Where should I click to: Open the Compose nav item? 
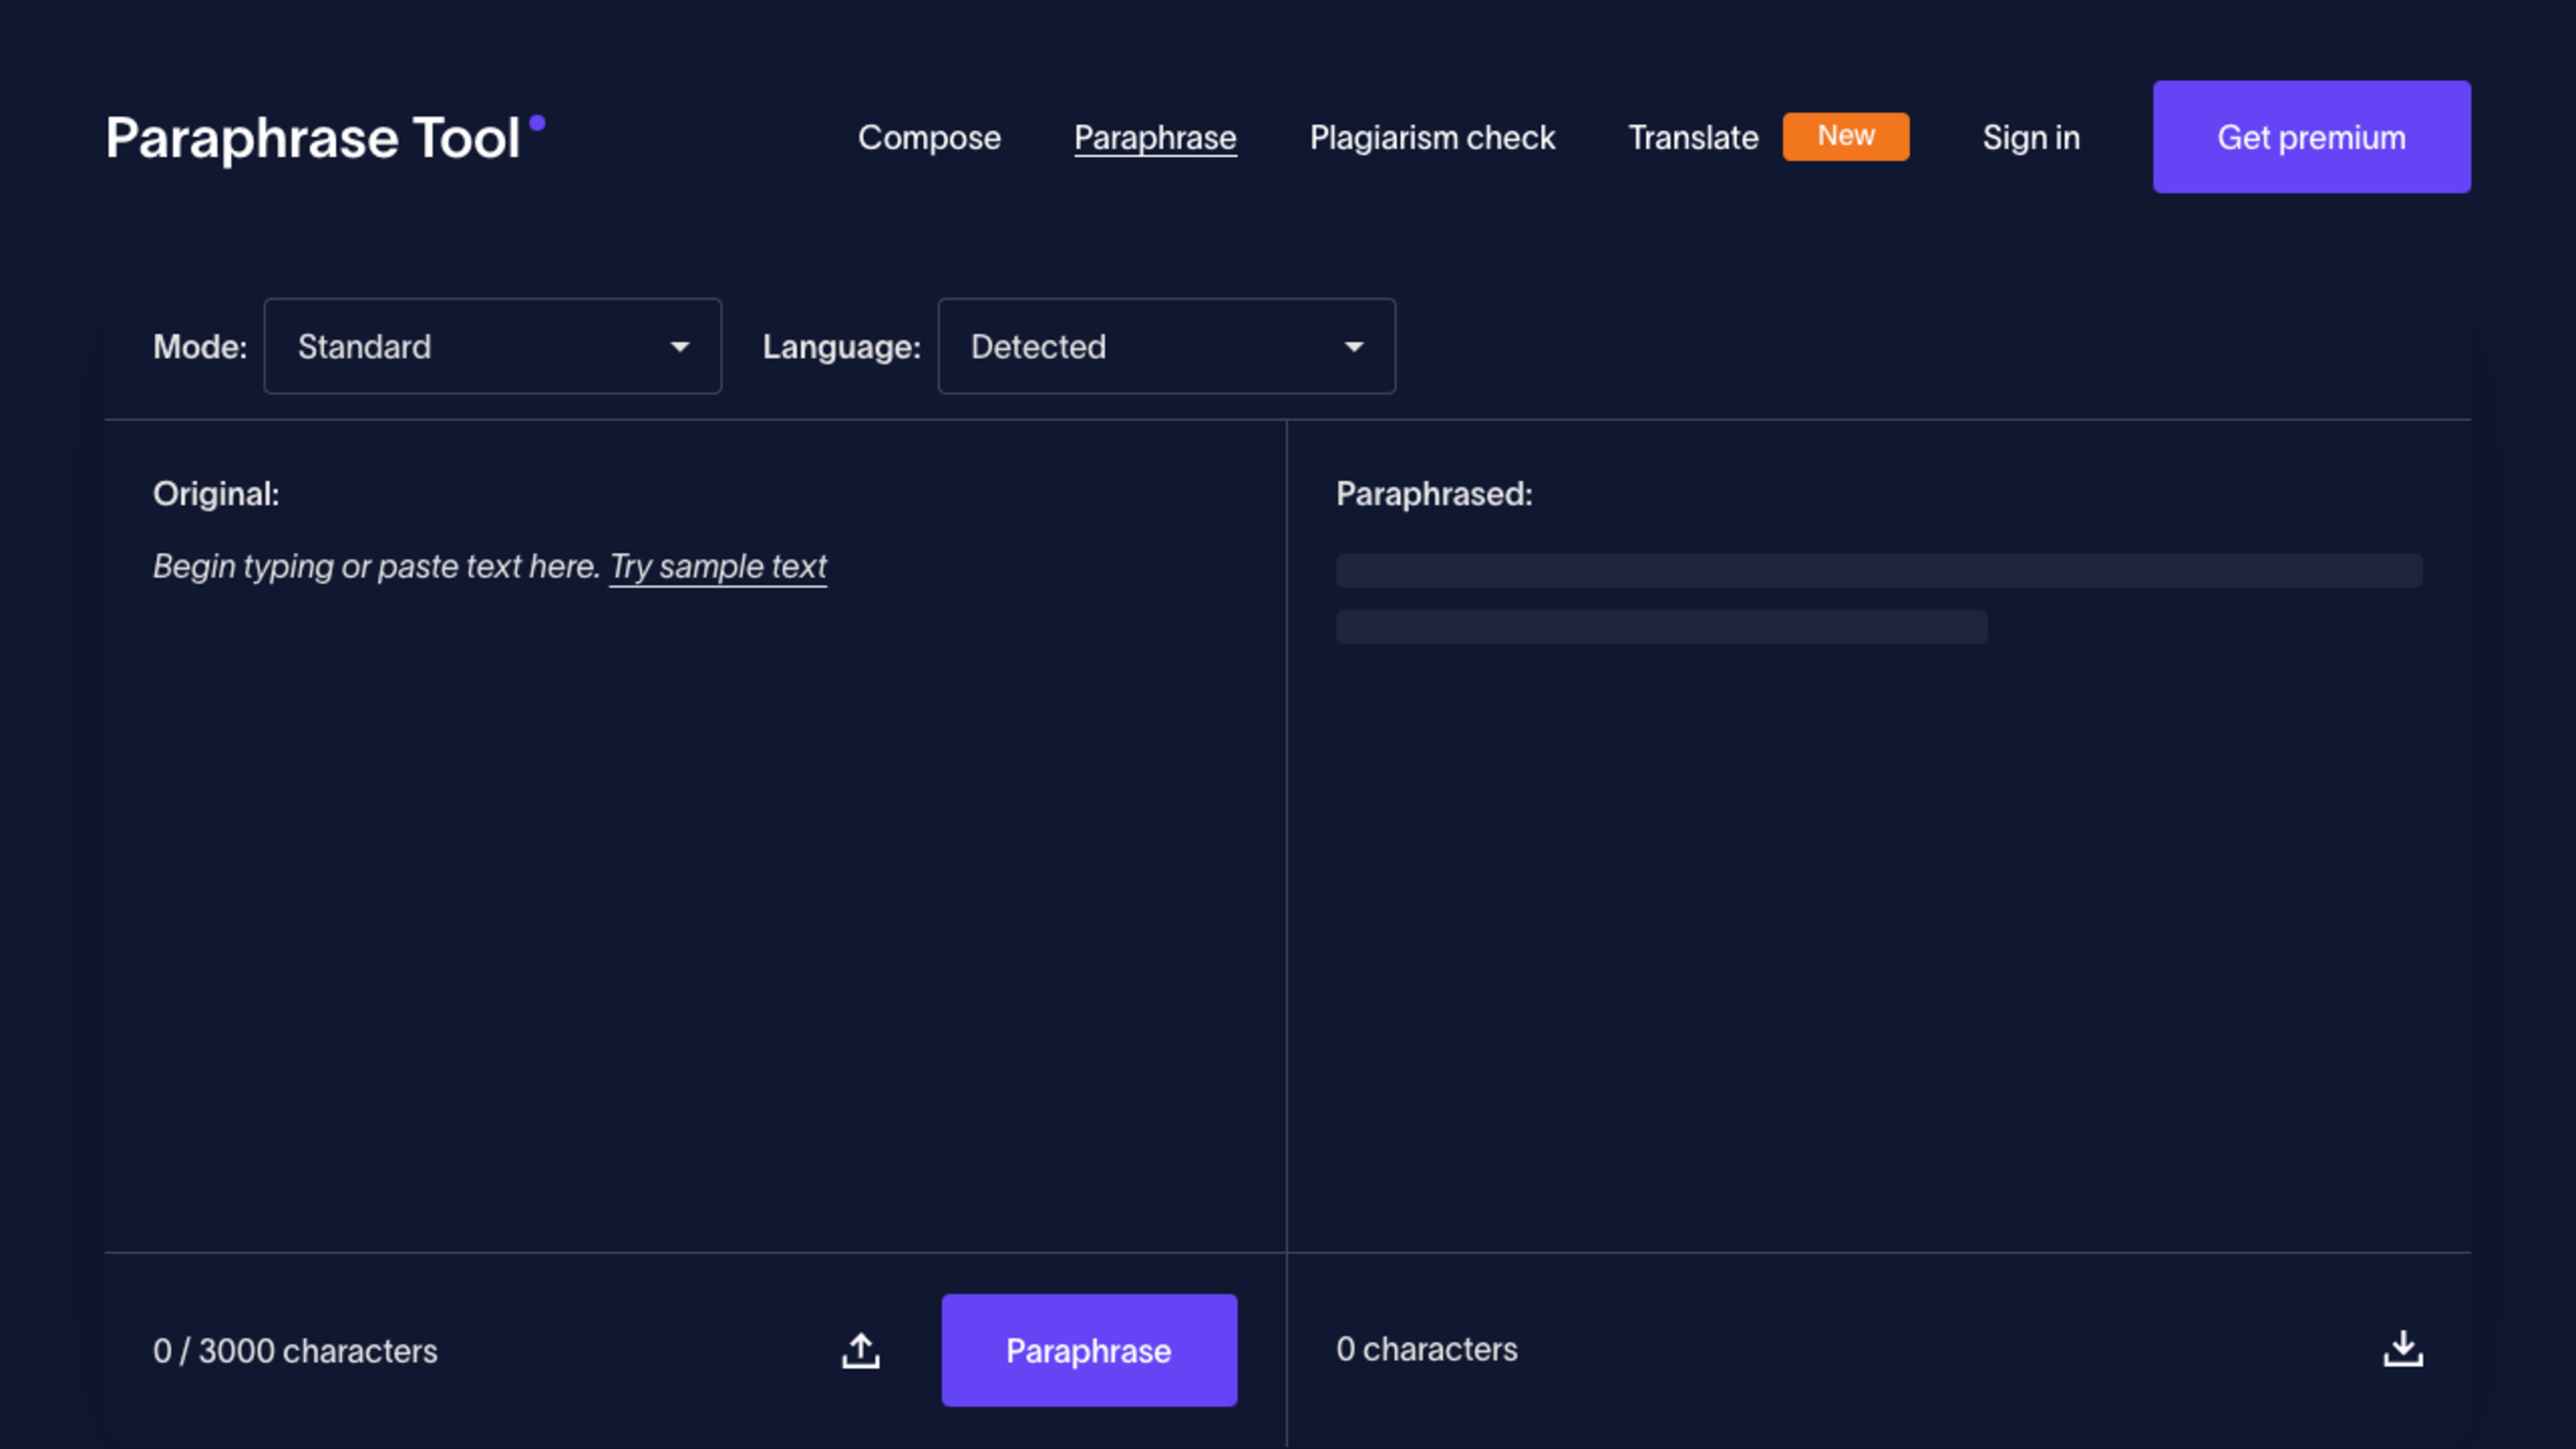(929, 138)
